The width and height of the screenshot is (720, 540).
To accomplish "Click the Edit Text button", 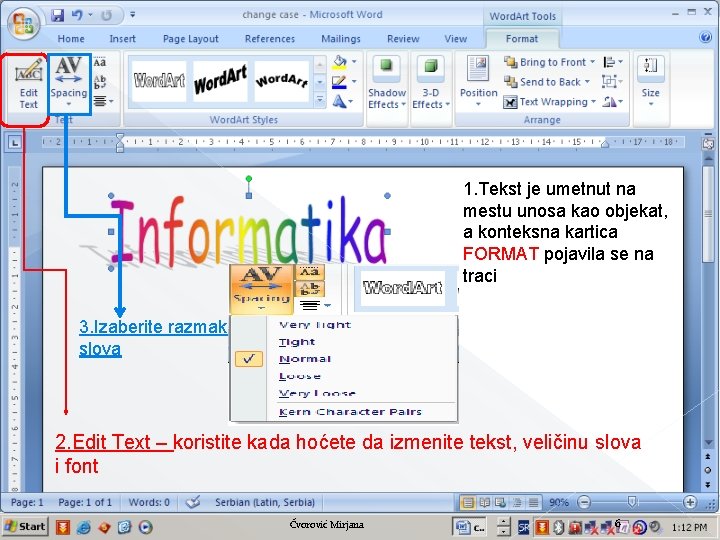I will click(x=28, y=84).
